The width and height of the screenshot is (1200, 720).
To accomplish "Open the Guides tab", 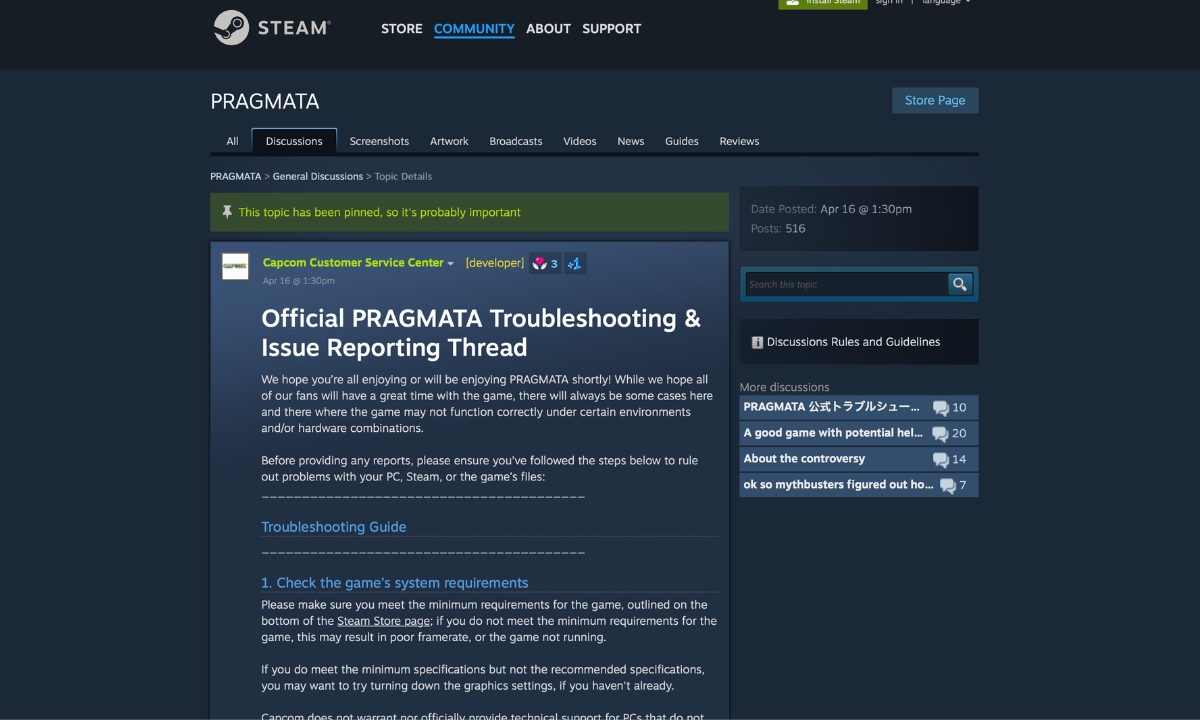I will (682, 141).
